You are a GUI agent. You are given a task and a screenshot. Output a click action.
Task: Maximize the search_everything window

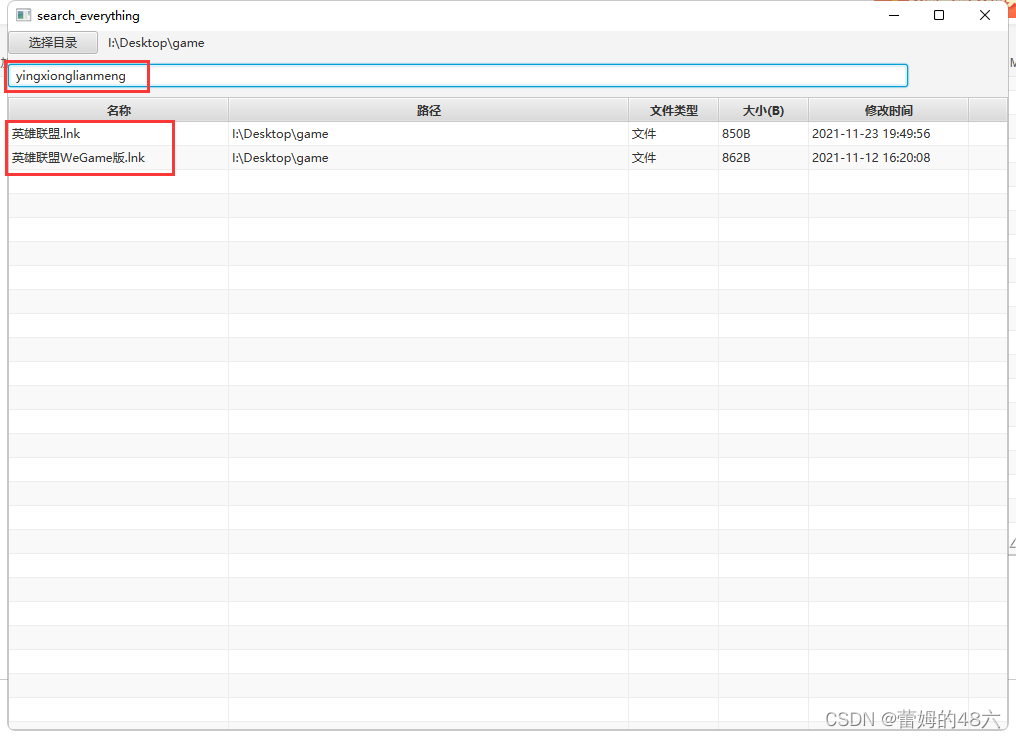pyautogui.click(x=939, y=15)
